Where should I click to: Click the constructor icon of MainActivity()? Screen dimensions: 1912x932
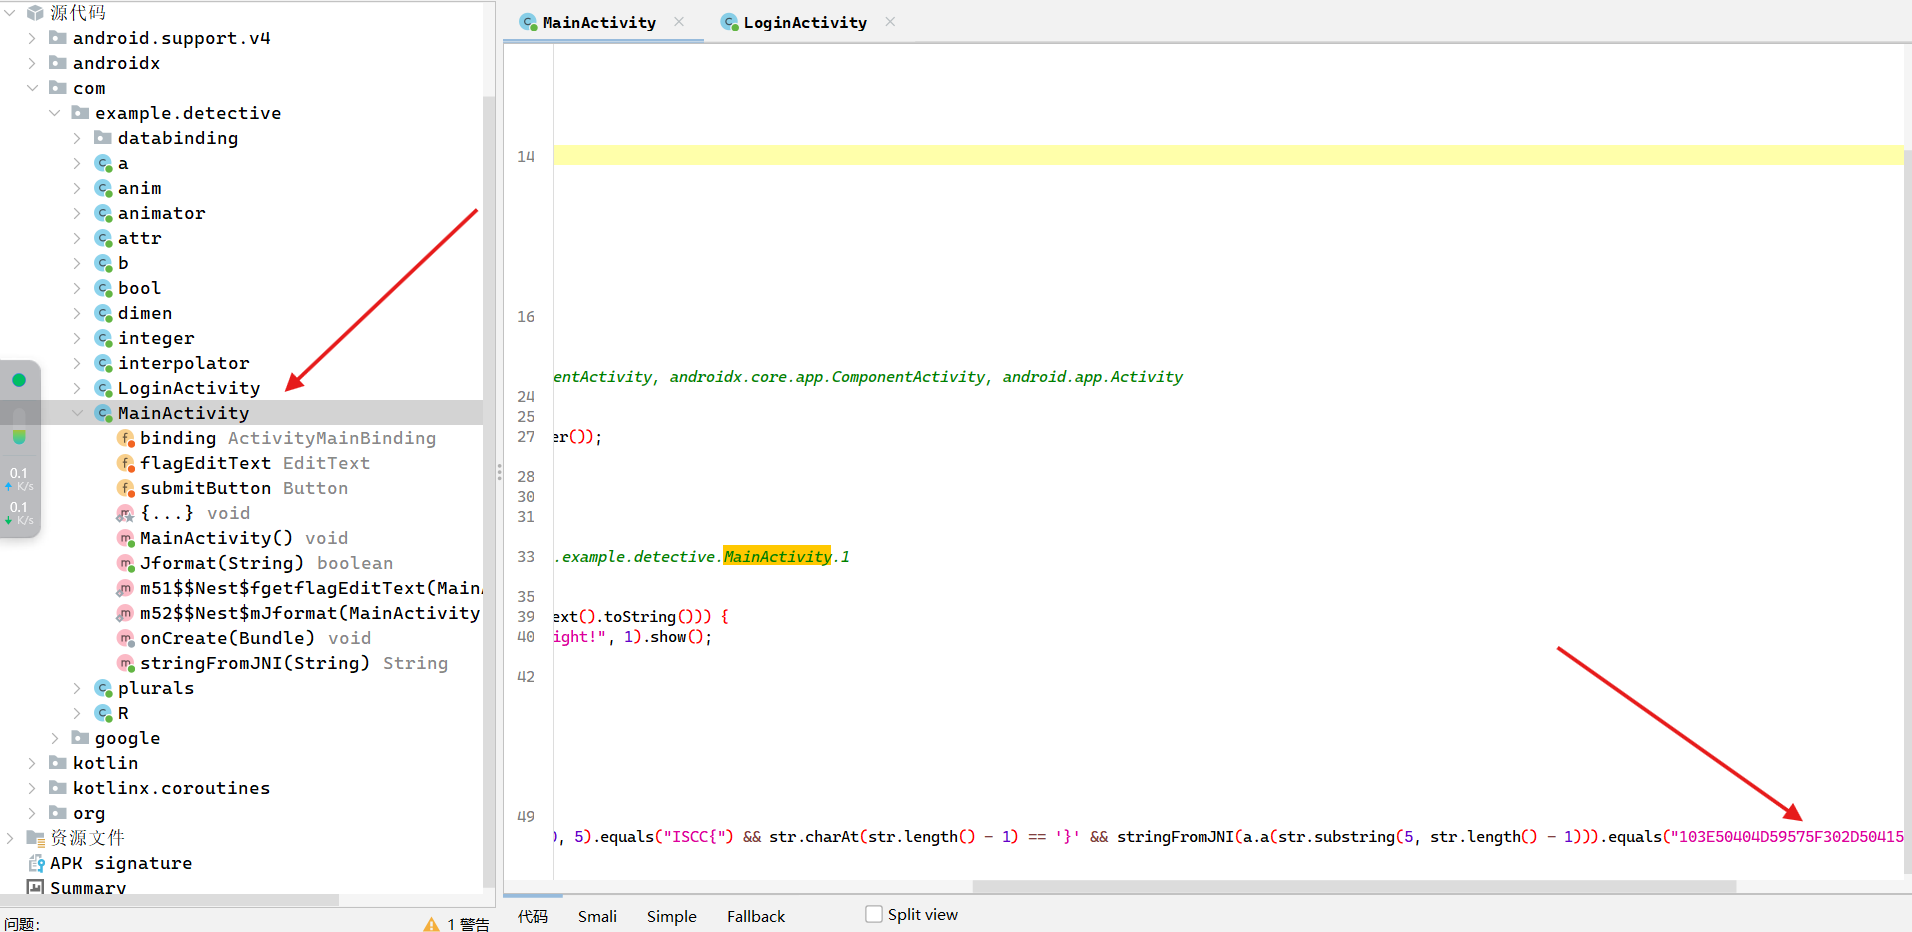coord(125,538)
